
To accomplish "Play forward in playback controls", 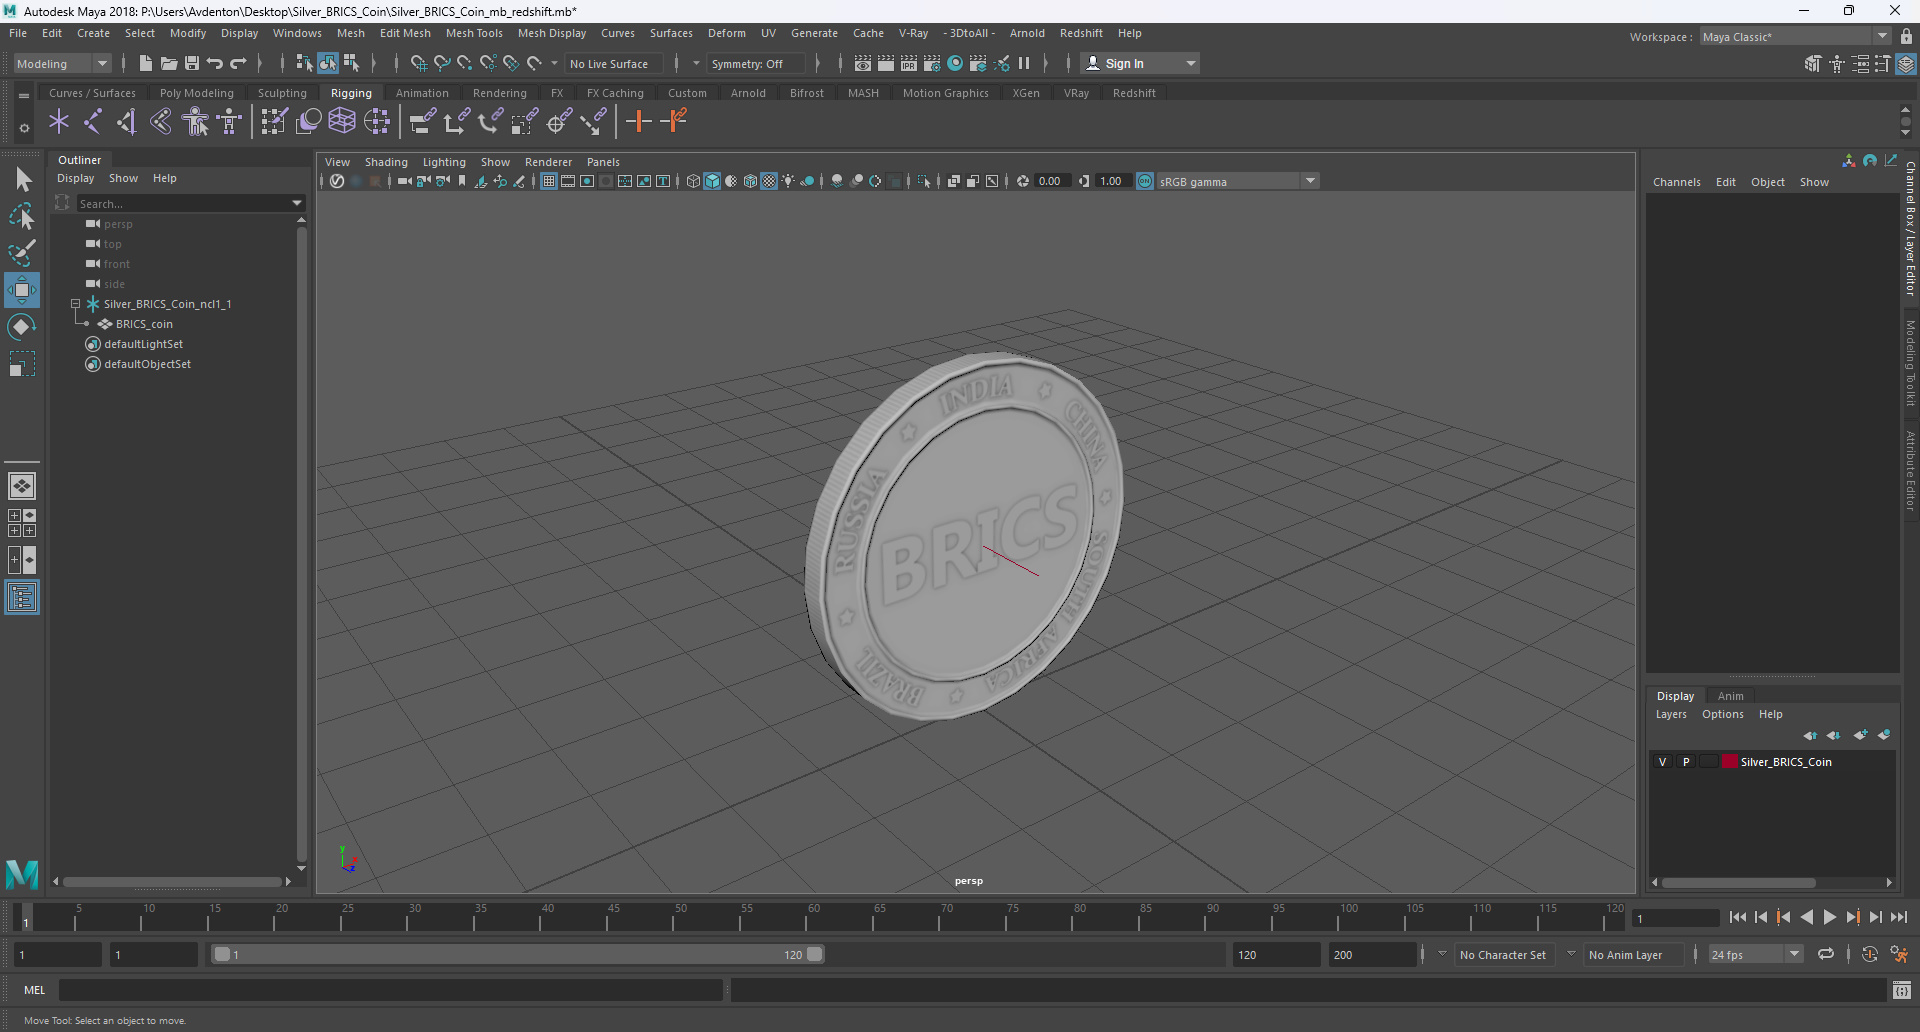I will click(1830, 917).
